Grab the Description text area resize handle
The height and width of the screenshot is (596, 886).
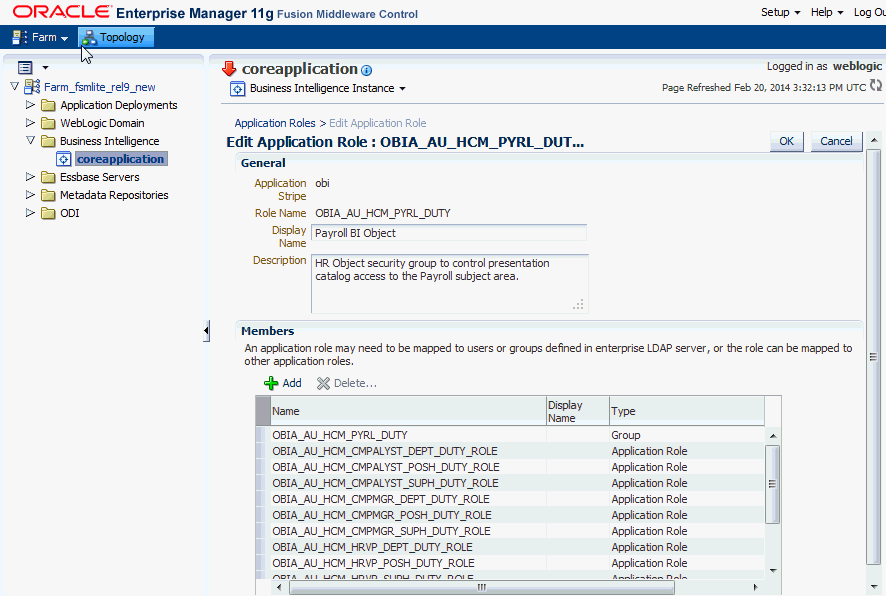click(578, 304)
